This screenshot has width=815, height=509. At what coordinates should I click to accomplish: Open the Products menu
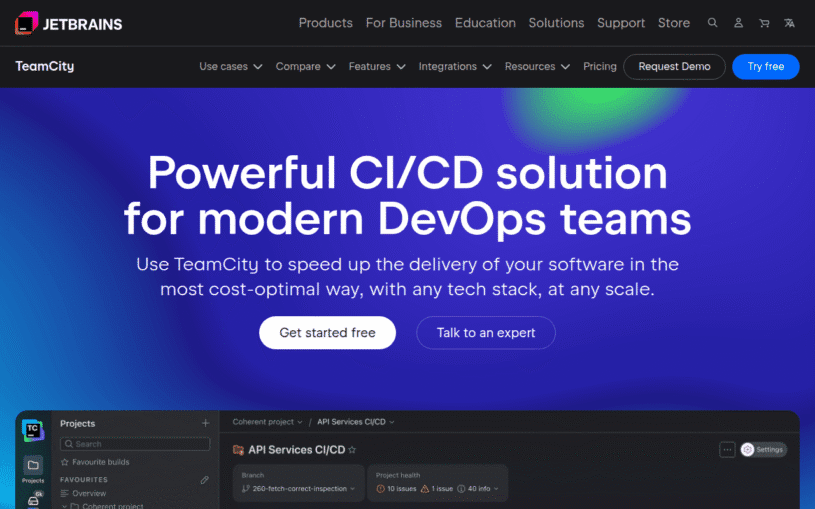(325, 23)
